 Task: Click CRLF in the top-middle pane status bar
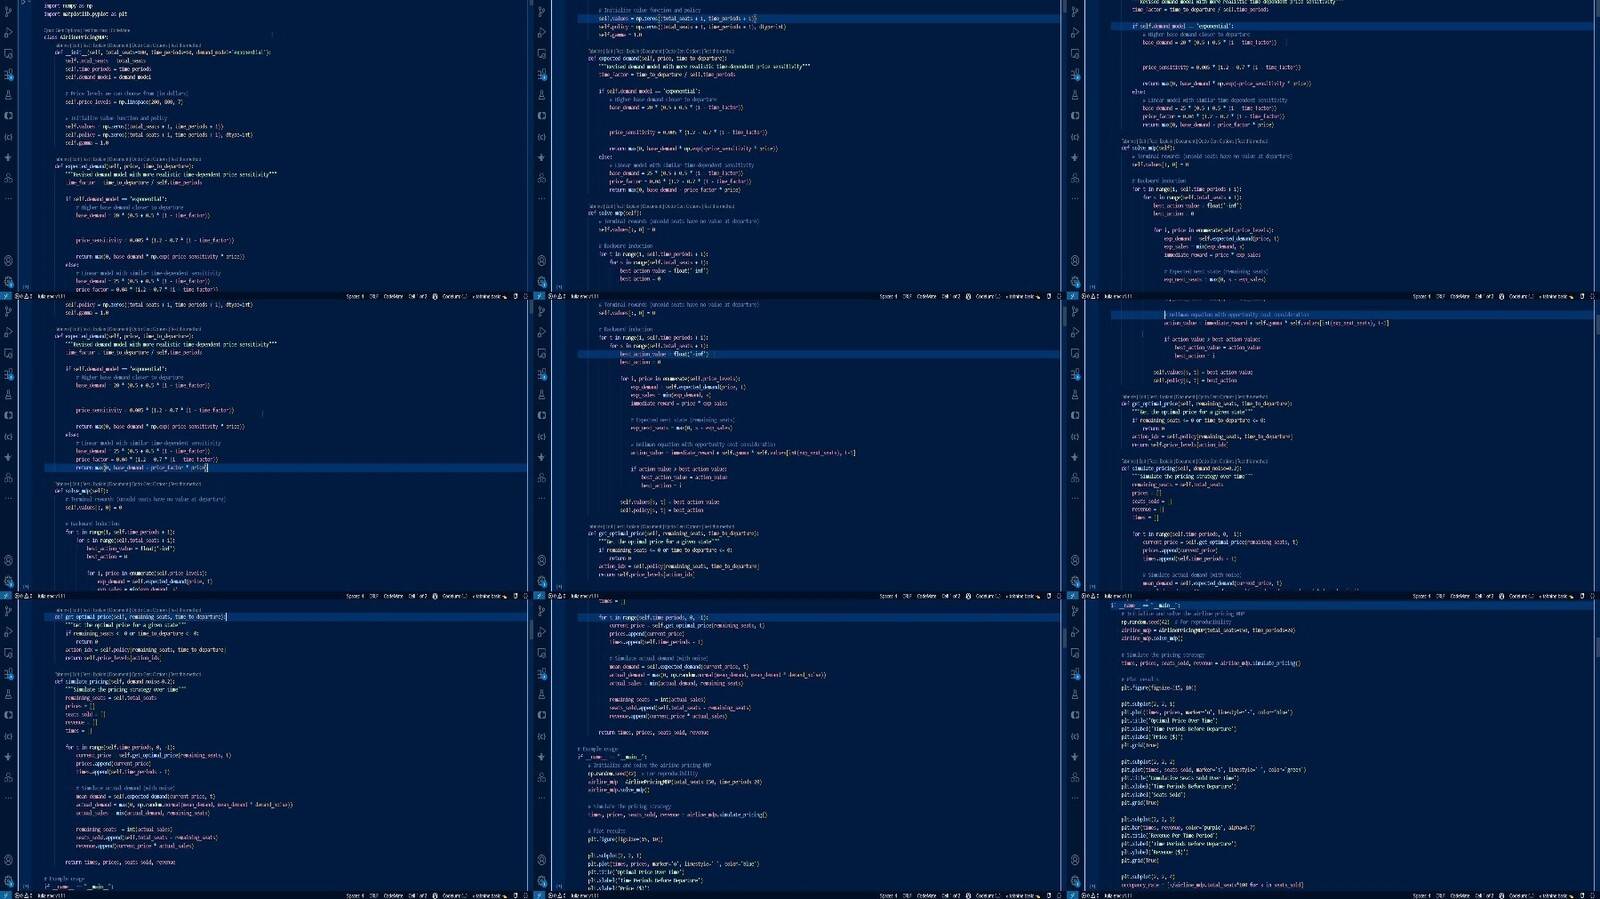907,296
